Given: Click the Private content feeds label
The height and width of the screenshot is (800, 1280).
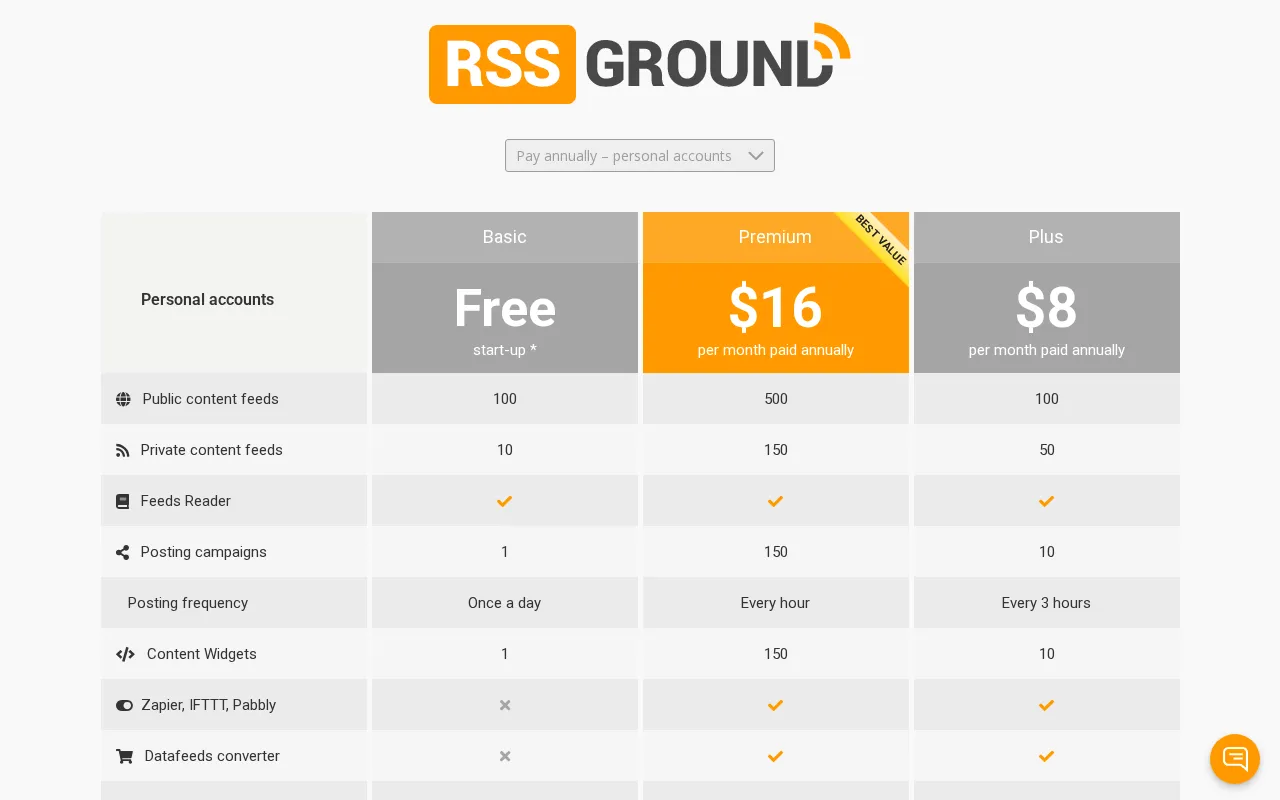Looking at the screenshot, I should click(x=212, y=450).
